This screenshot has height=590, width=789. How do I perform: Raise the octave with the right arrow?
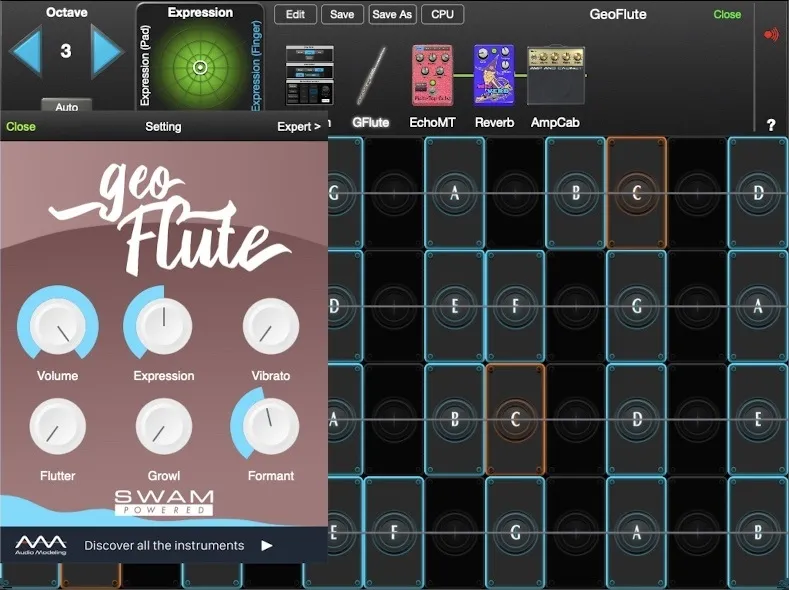coord(107,51)
